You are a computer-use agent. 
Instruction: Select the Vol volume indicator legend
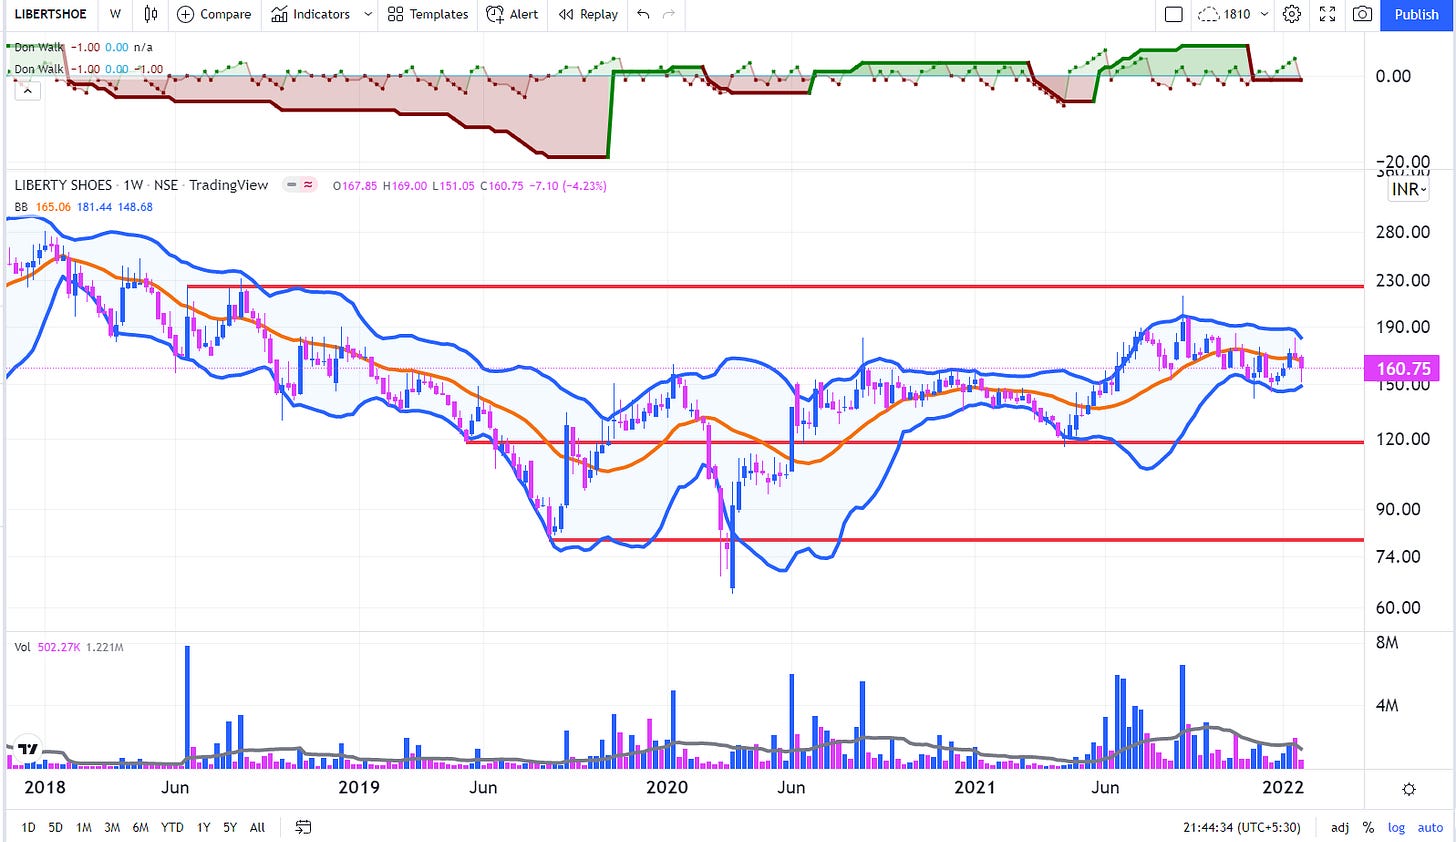[22, 647]
